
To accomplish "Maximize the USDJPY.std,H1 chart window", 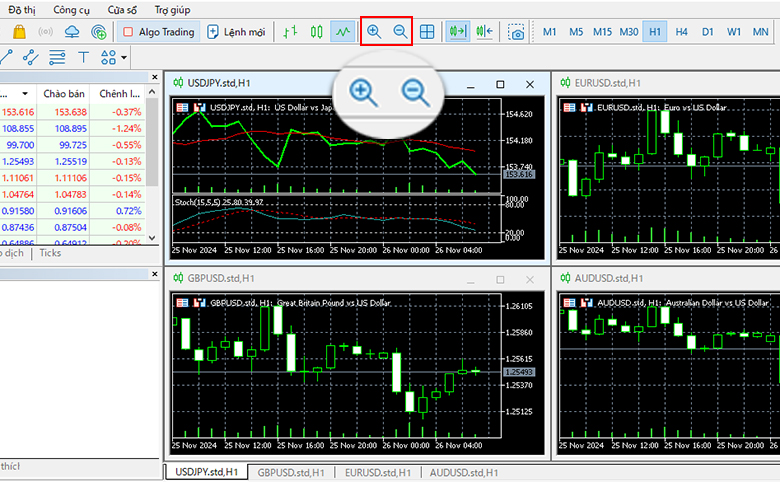I will 500,85.
